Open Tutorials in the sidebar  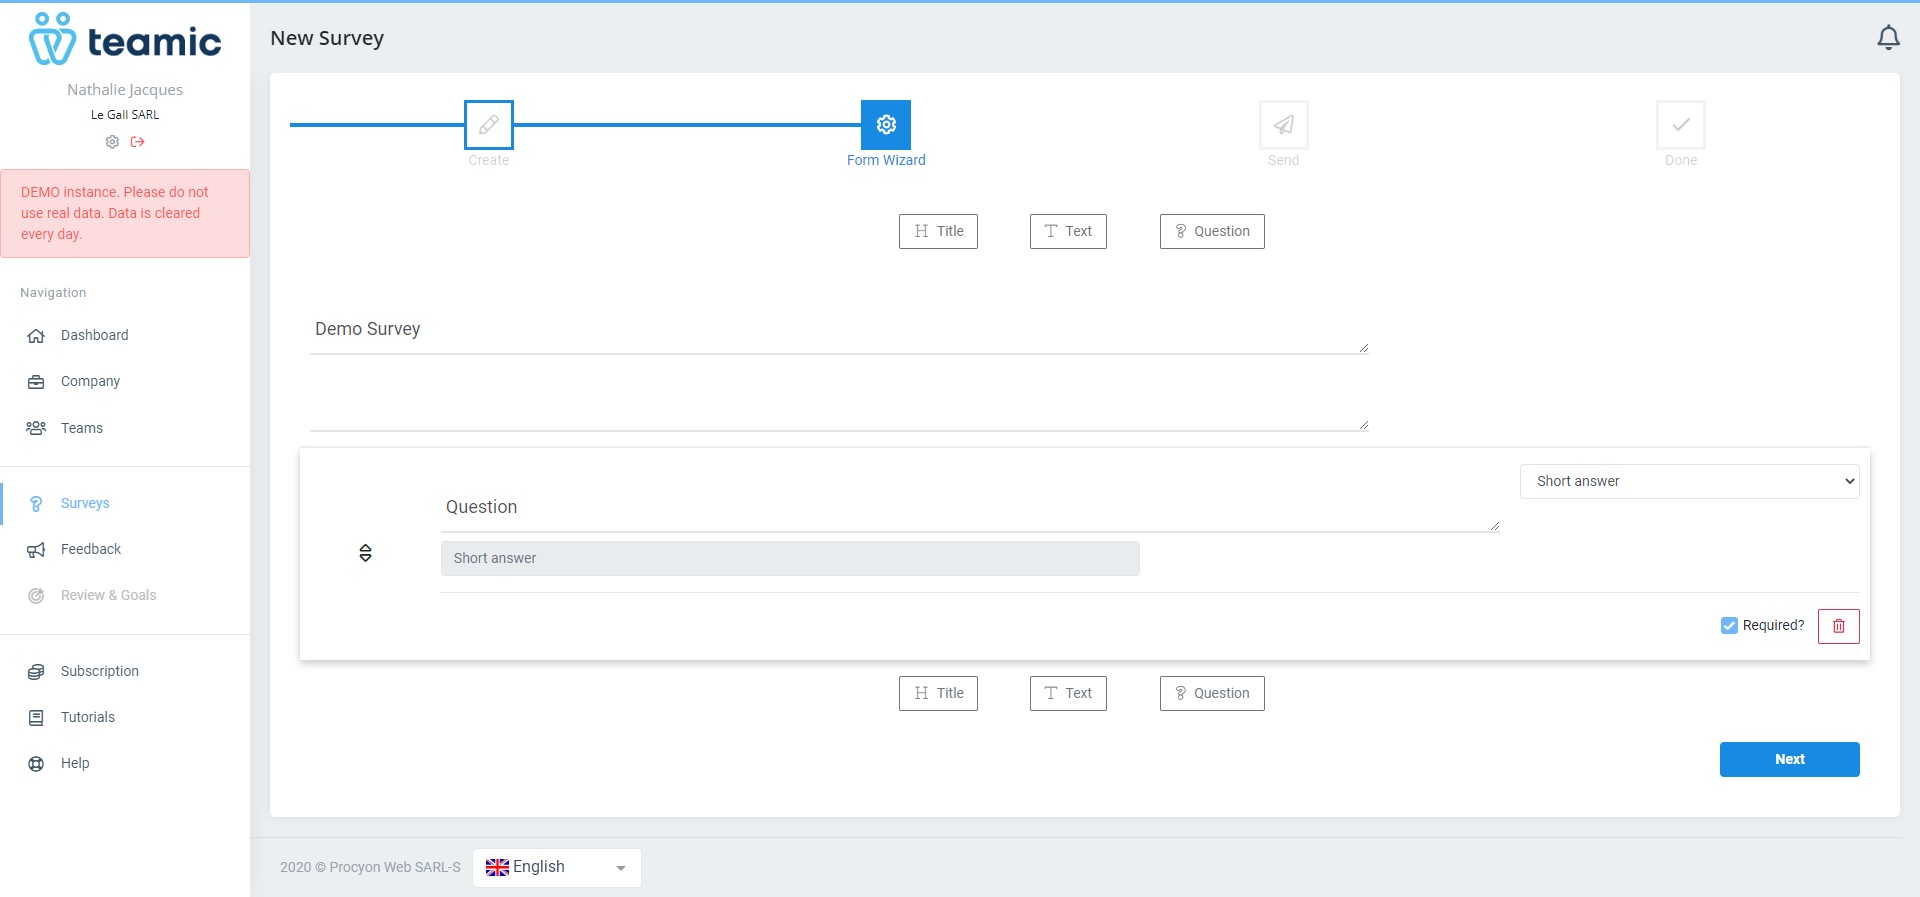tap(88, 718)
